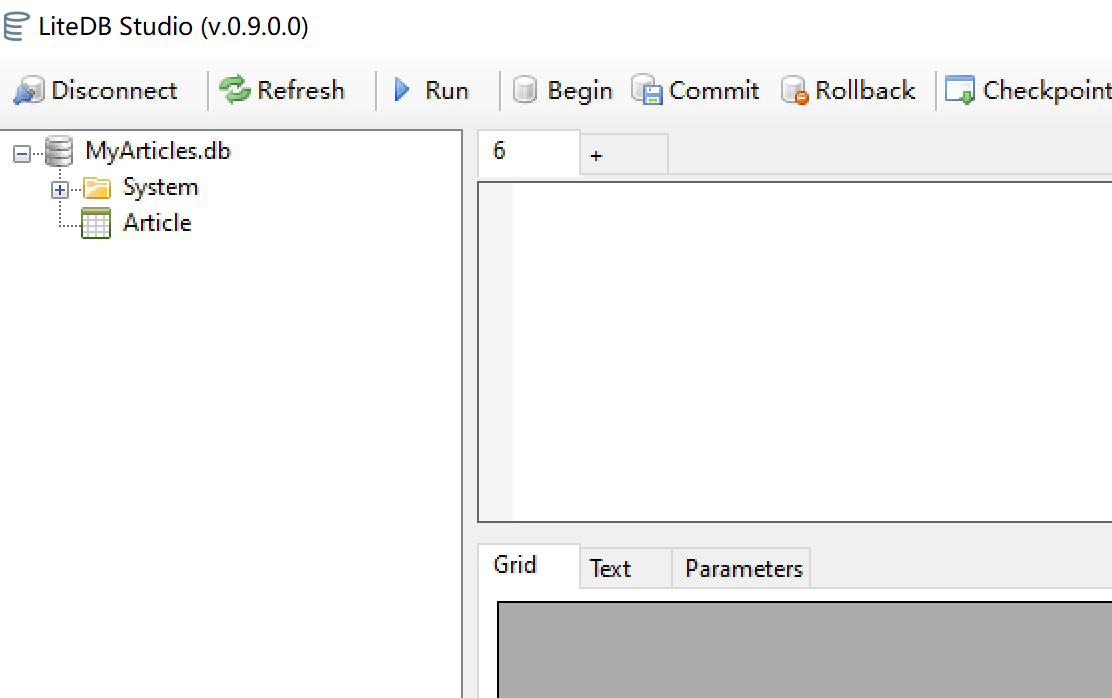Click the Article collection table icon
Screen dimensions: 1112x698
click(96, 223)
